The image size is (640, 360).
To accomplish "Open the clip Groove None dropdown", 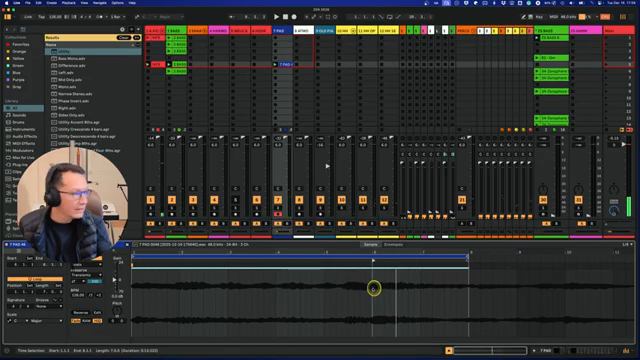I will [x=49, y=306].
